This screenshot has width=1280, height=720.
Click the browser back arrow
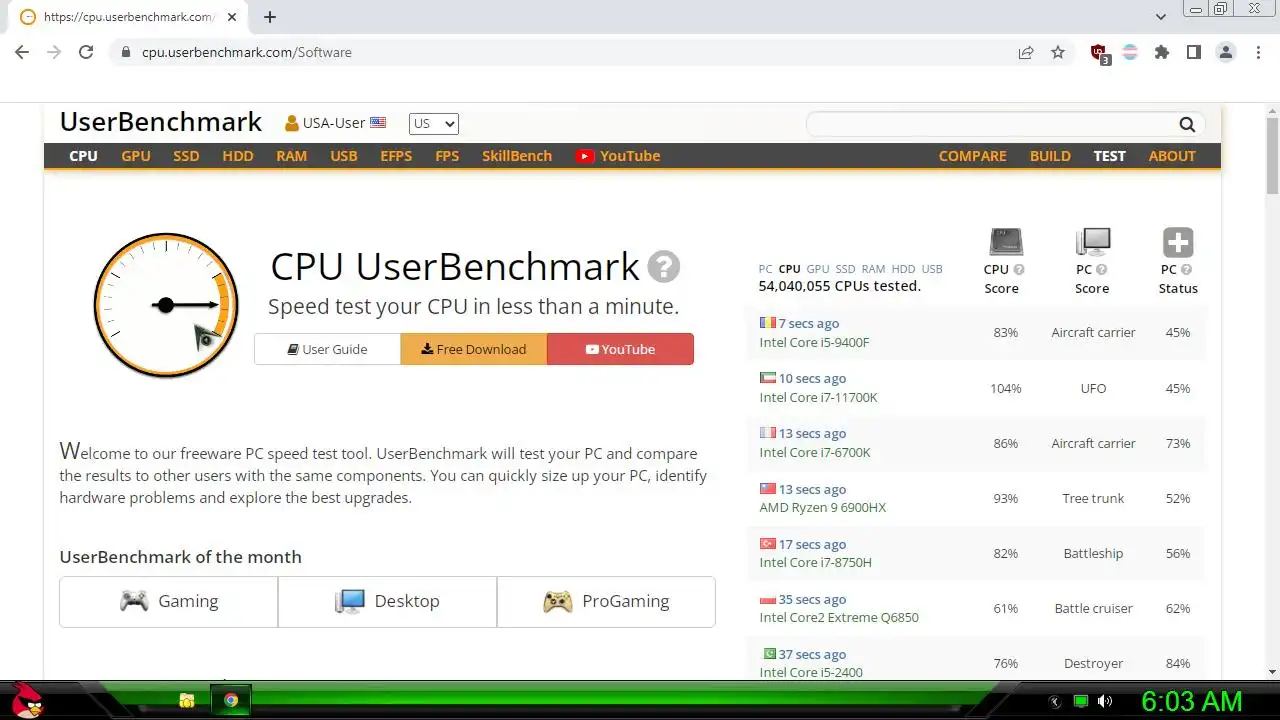coord(22,52)
